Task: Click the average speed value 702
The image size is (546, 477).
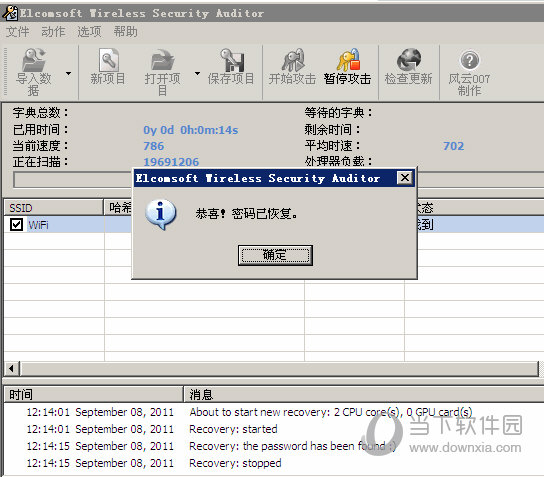Action: point(453,146)
